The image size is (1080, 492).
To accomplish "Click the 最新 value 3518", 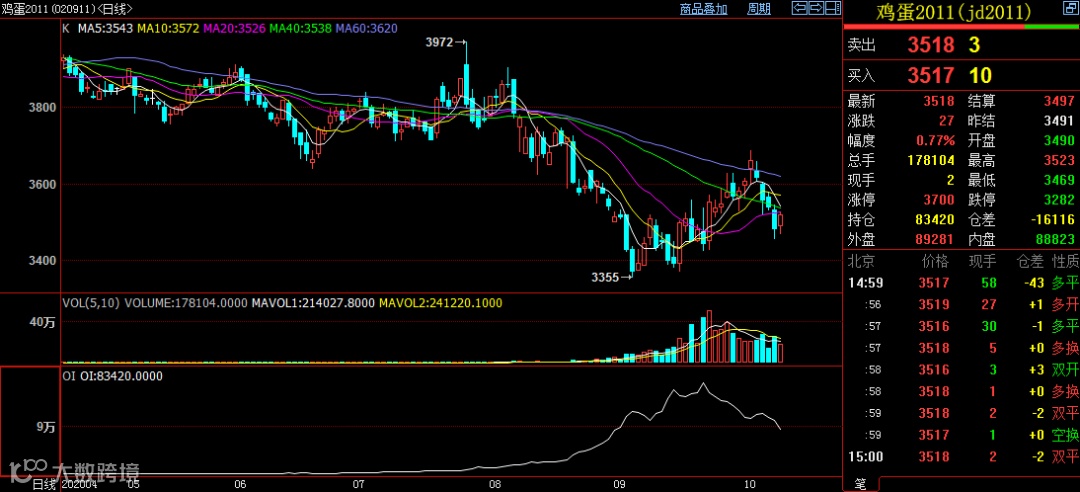I will click(x=939, y=101).
